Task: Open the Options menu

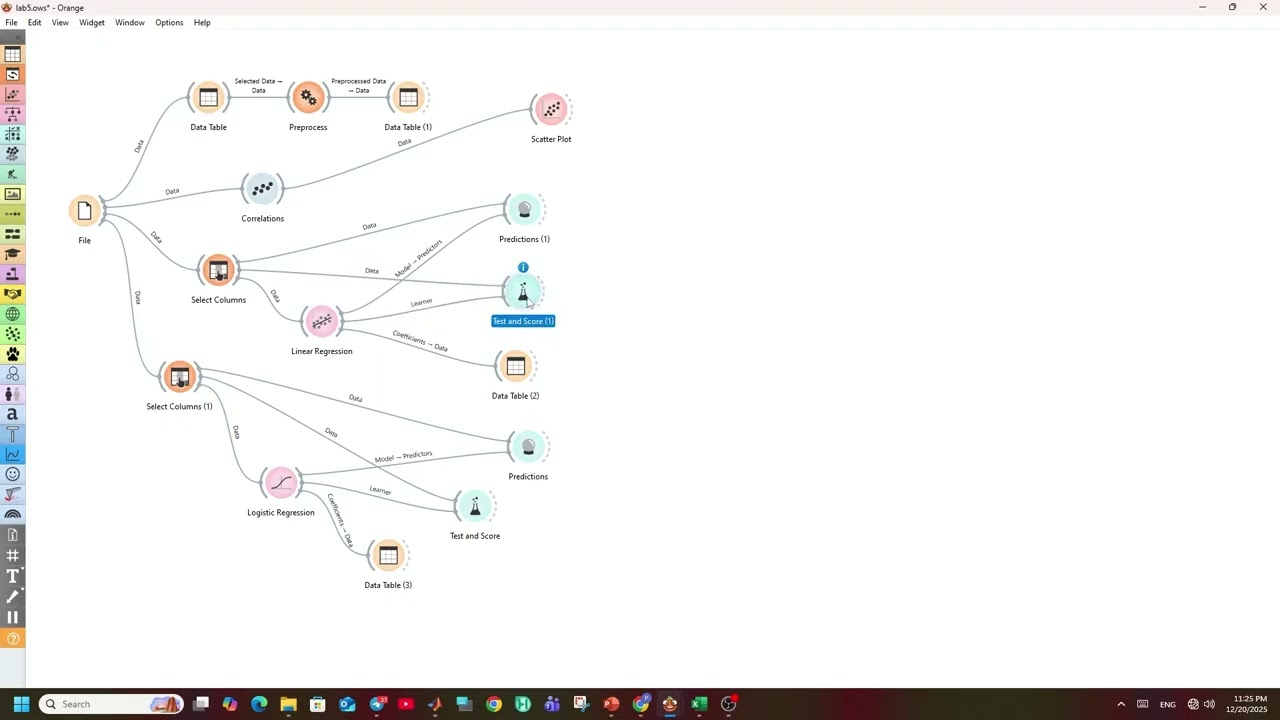Action: click(x=169, y=22)
